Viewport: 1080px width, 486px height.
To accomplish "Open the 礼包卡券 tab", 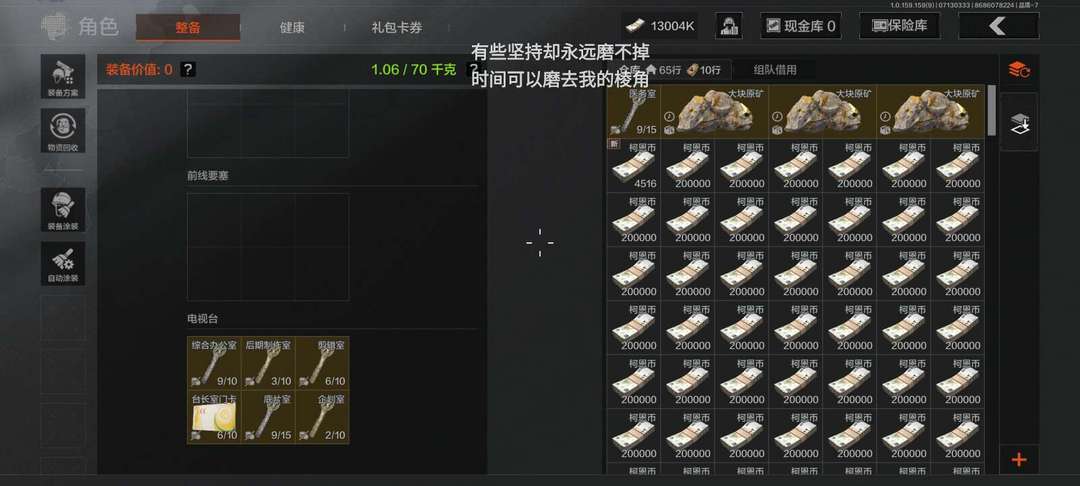I will (x=397, y=28).
